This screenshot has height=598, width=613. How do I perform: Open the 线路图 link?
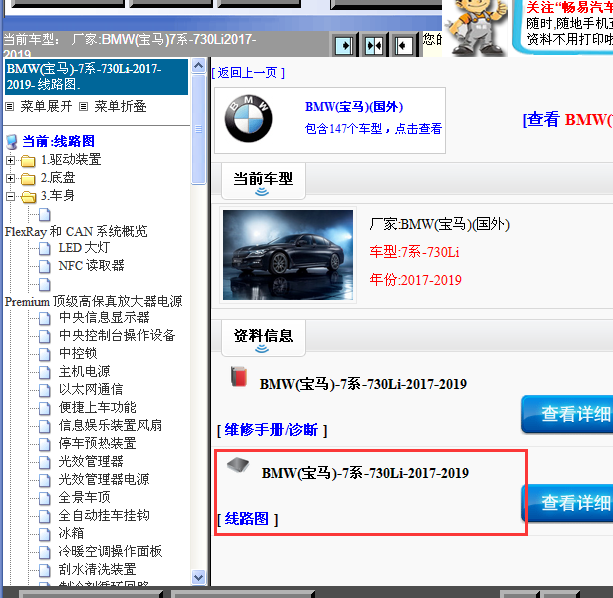click(x=247, y=519)
